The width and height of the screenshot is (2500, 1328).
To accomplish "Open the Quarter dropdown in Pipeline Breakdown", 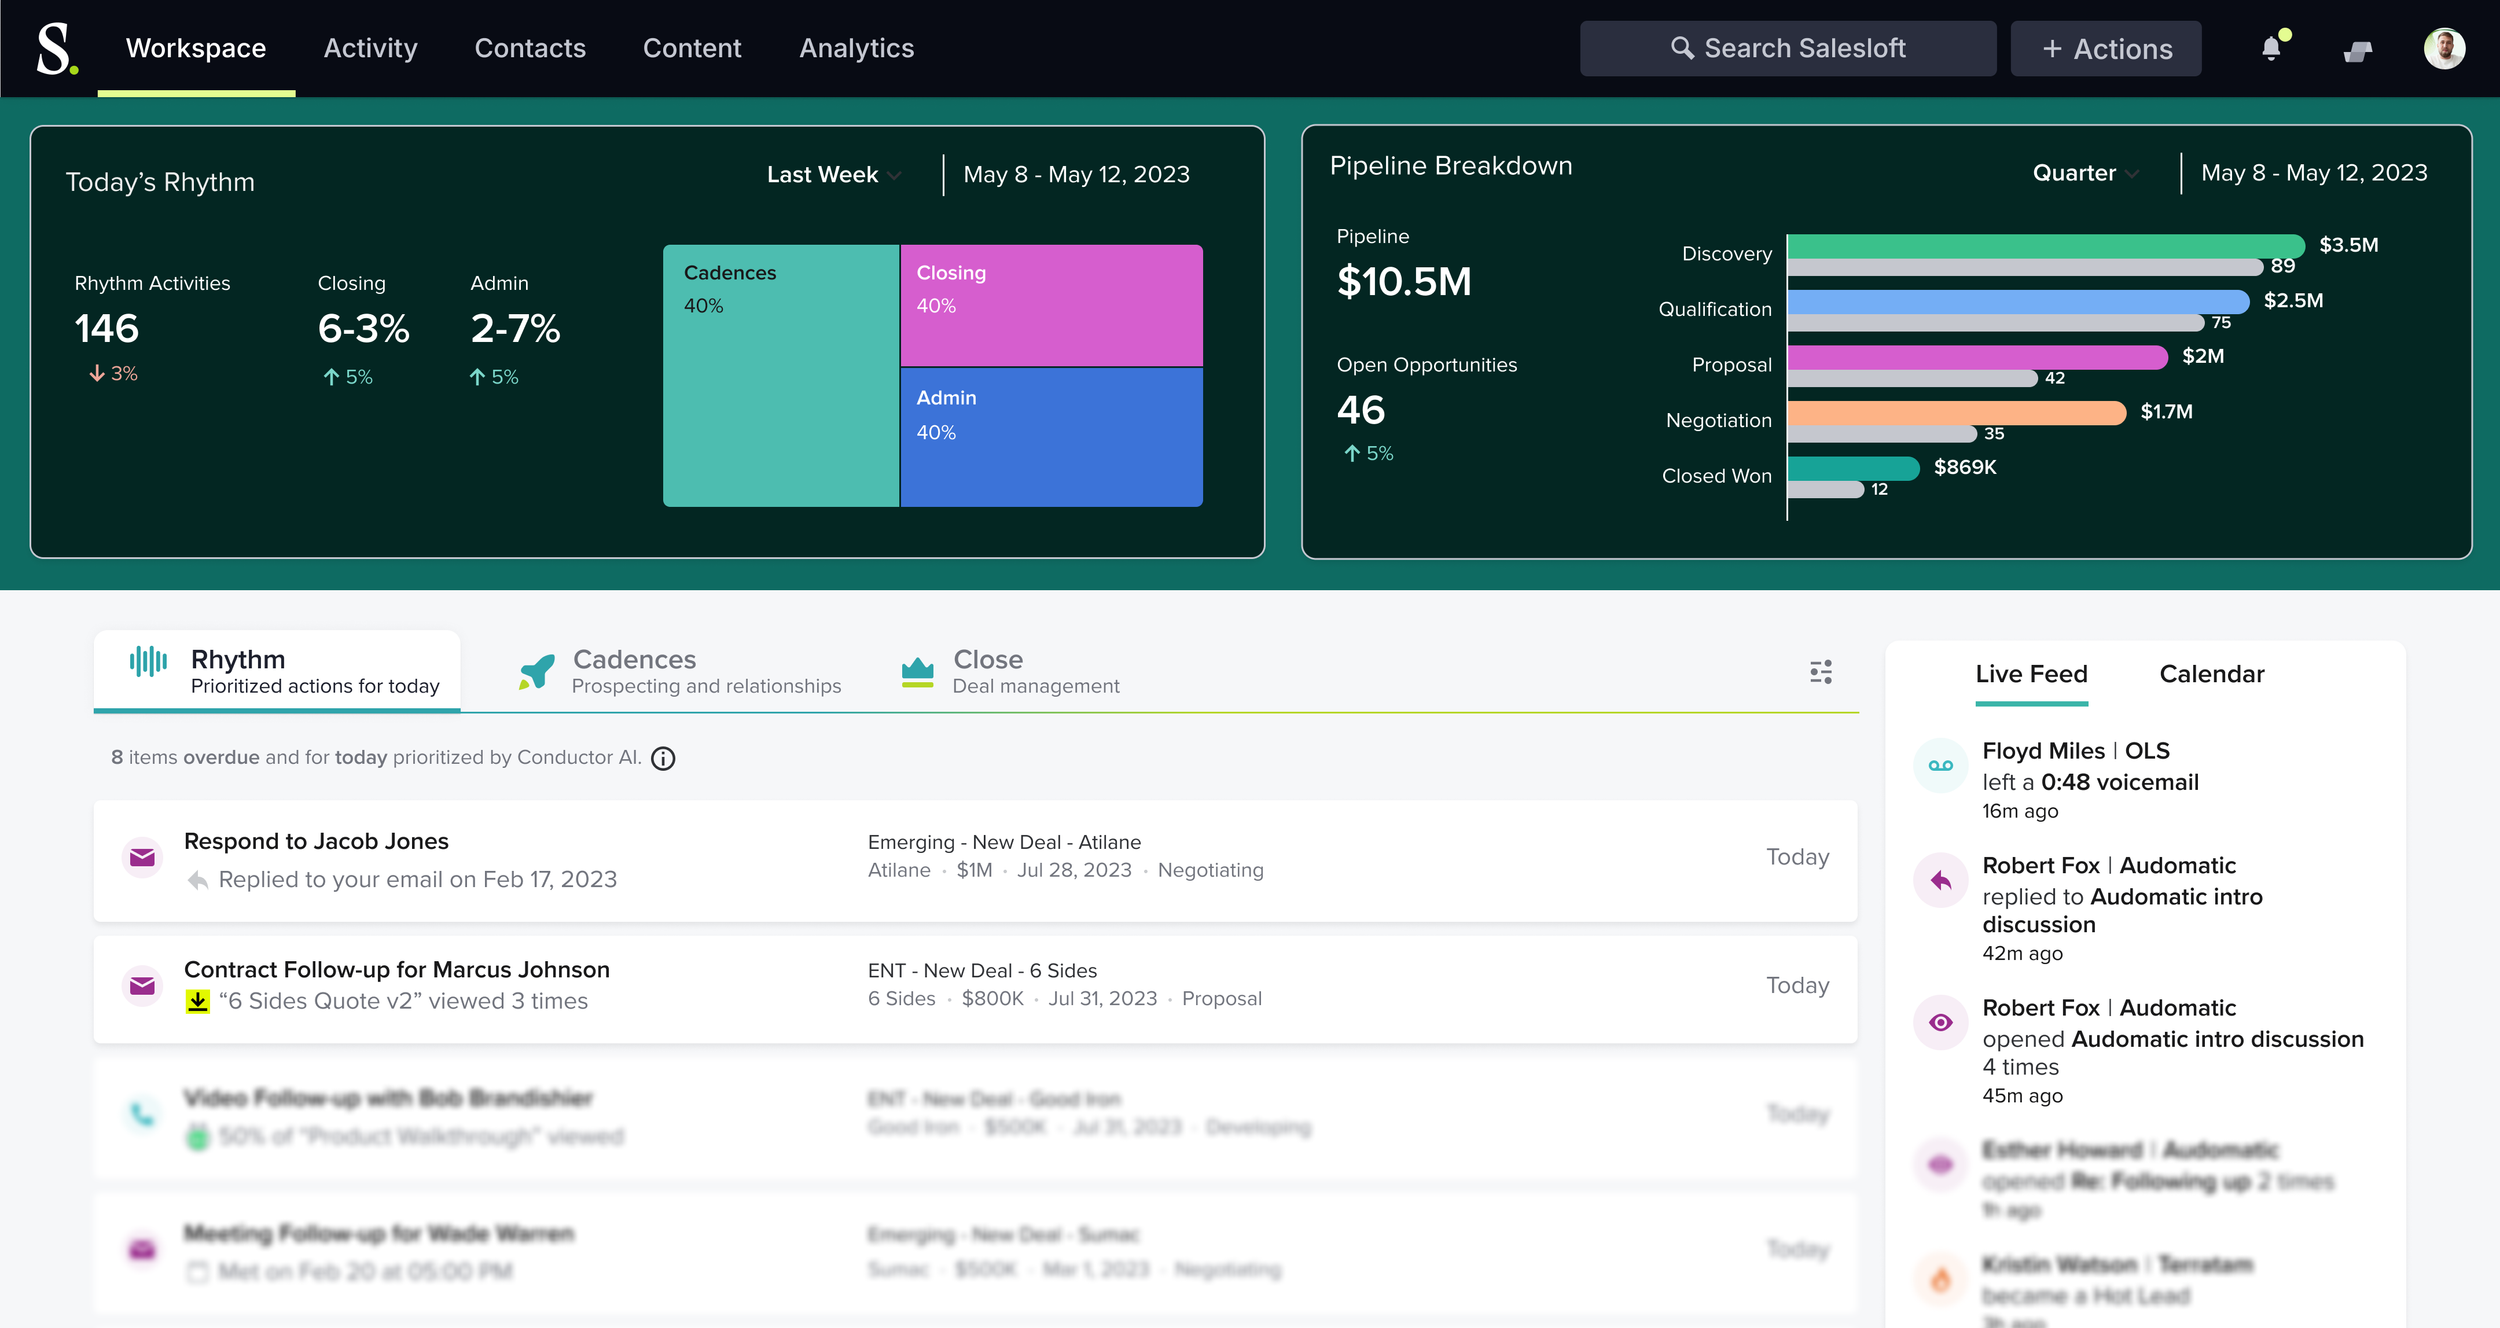I will coord(2084,172).
